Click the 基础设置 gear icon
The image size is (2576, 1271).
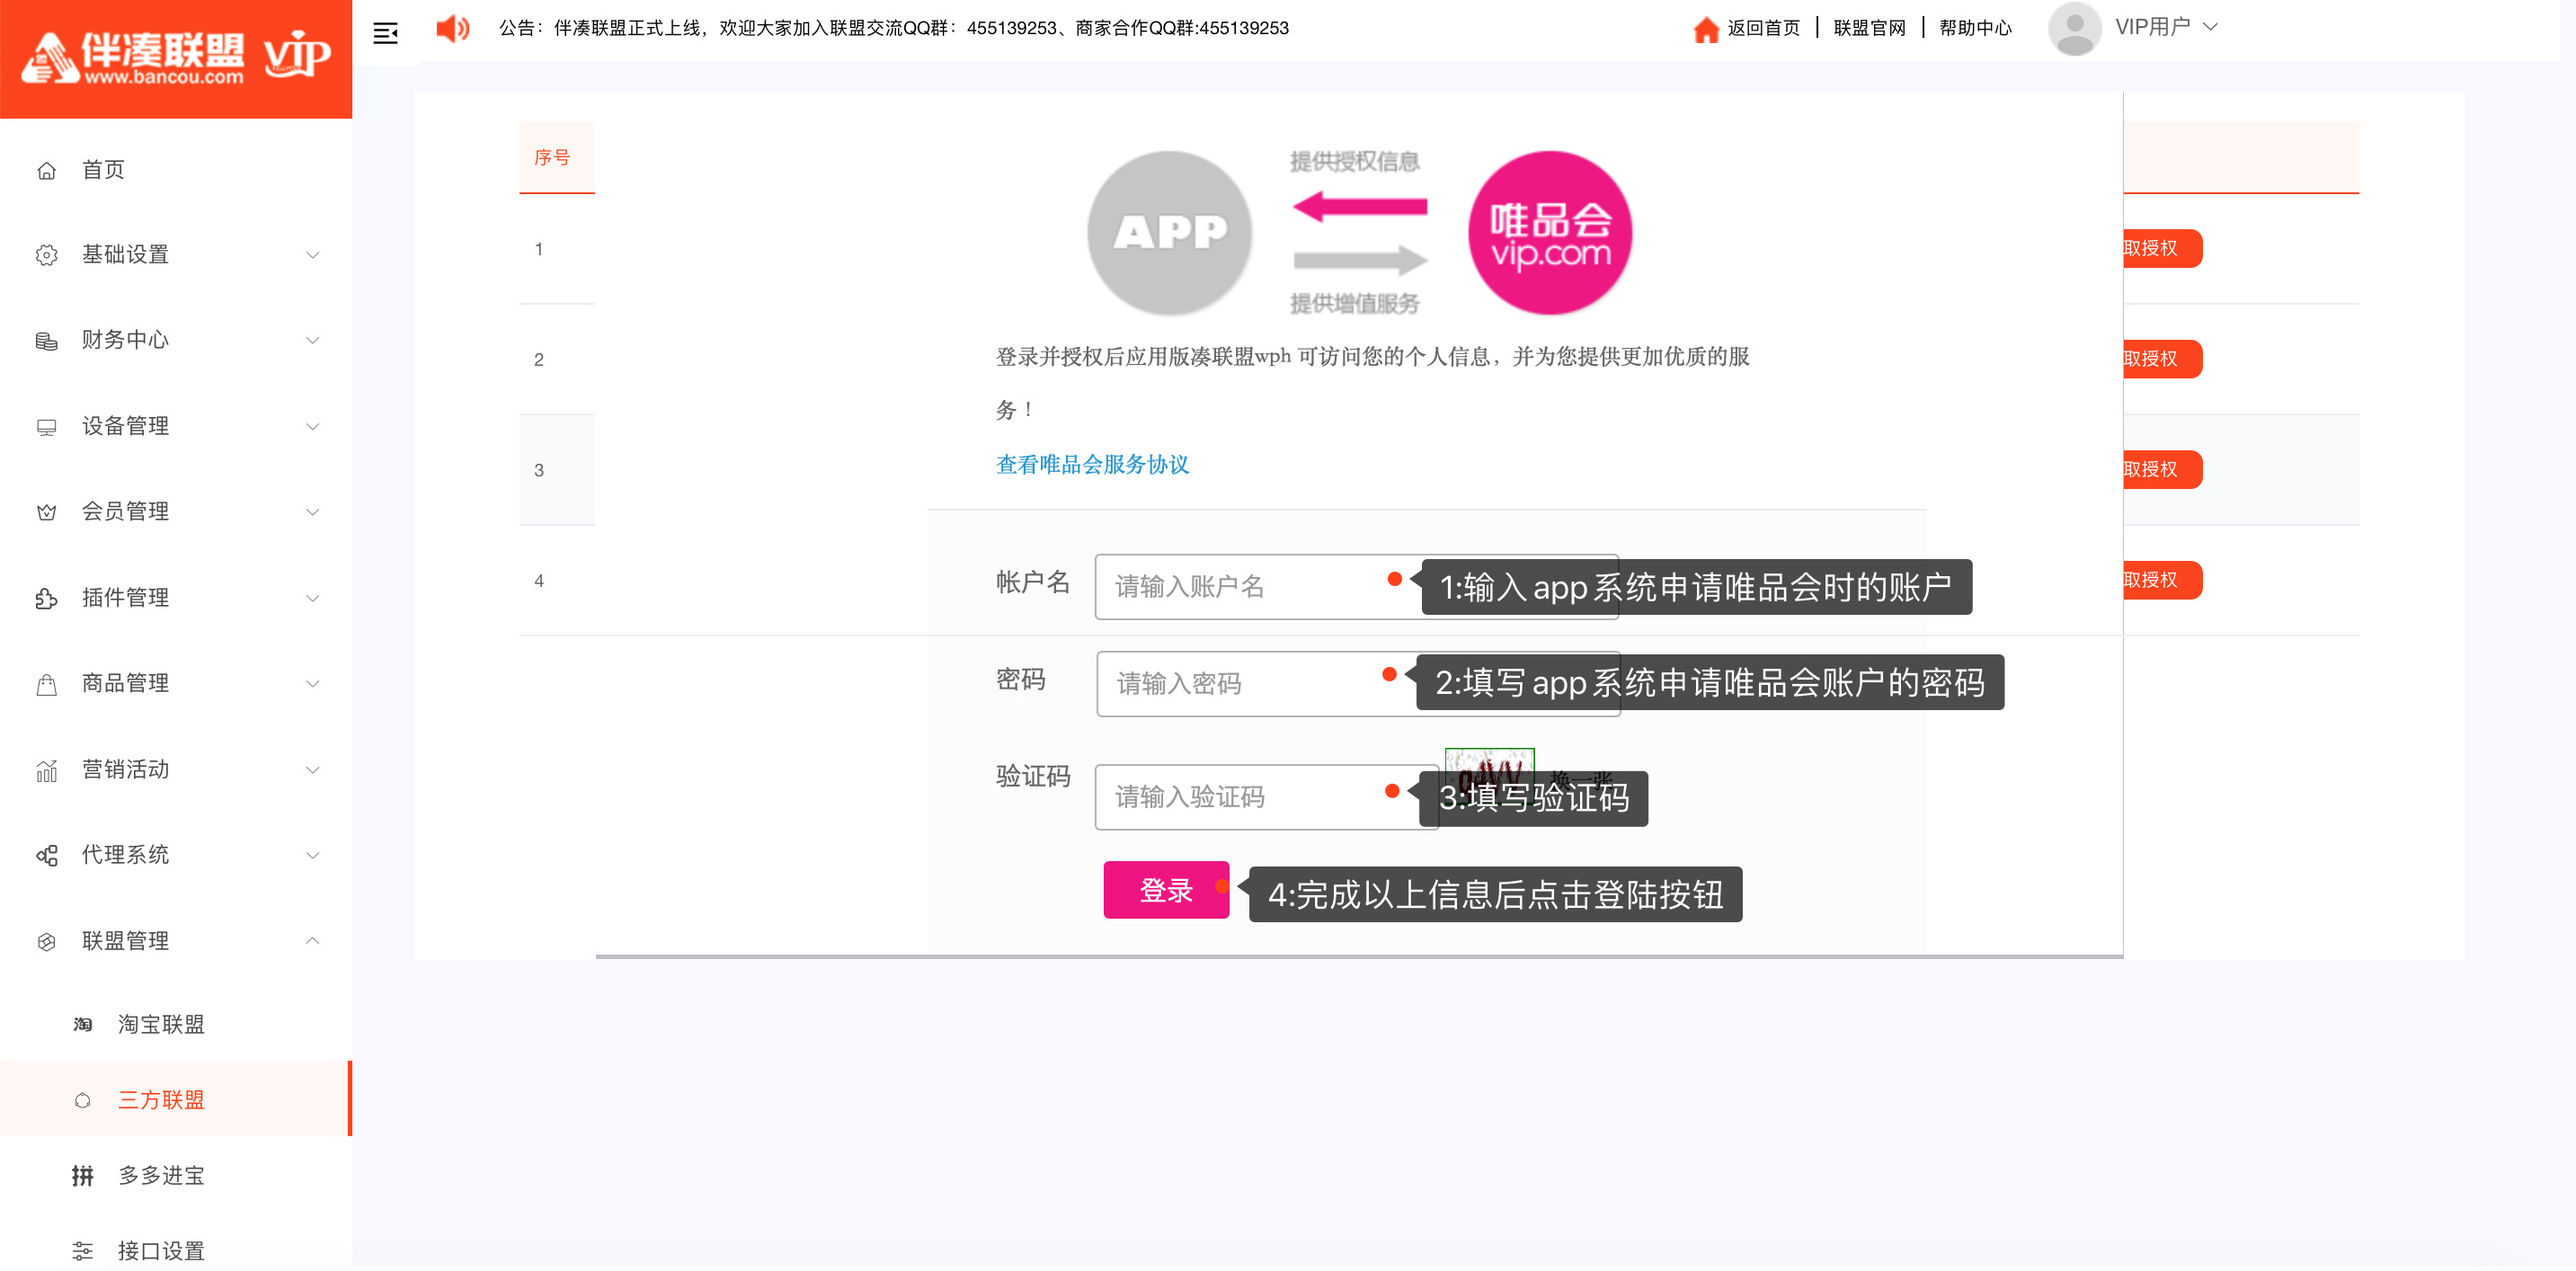[x=46, y=255]
